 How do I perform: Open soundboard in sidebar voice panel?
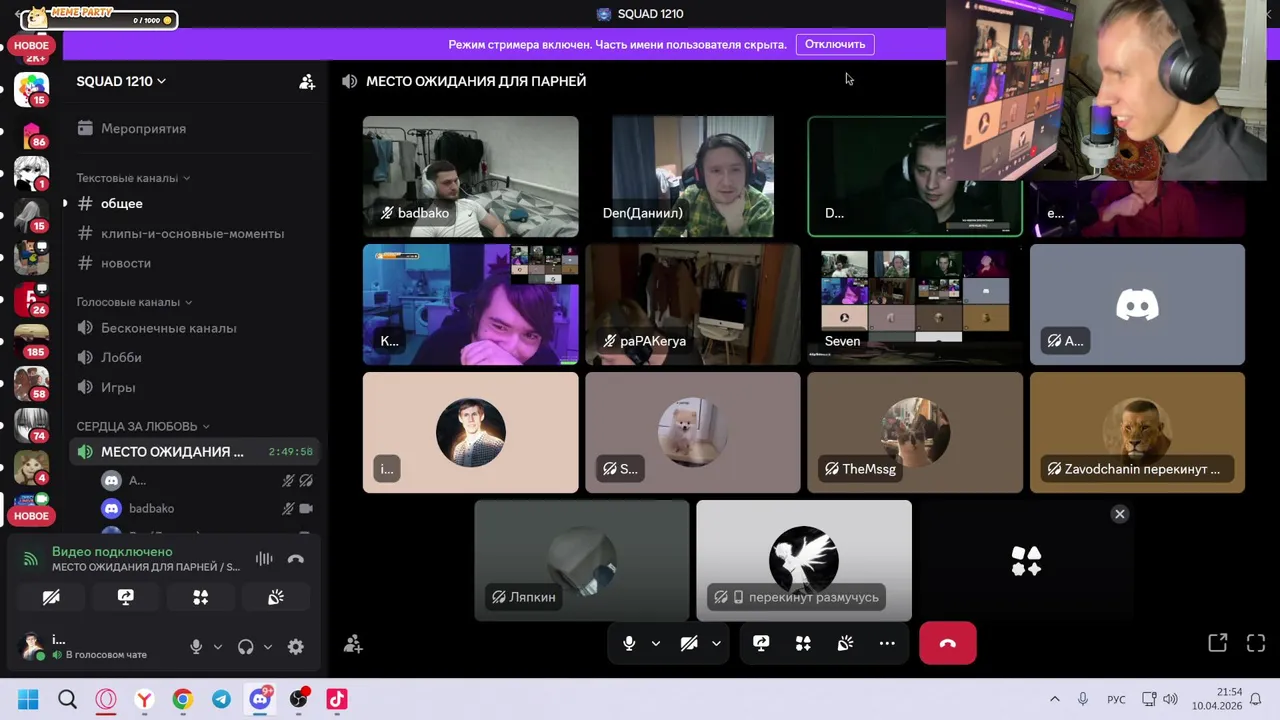pos(276,597)
